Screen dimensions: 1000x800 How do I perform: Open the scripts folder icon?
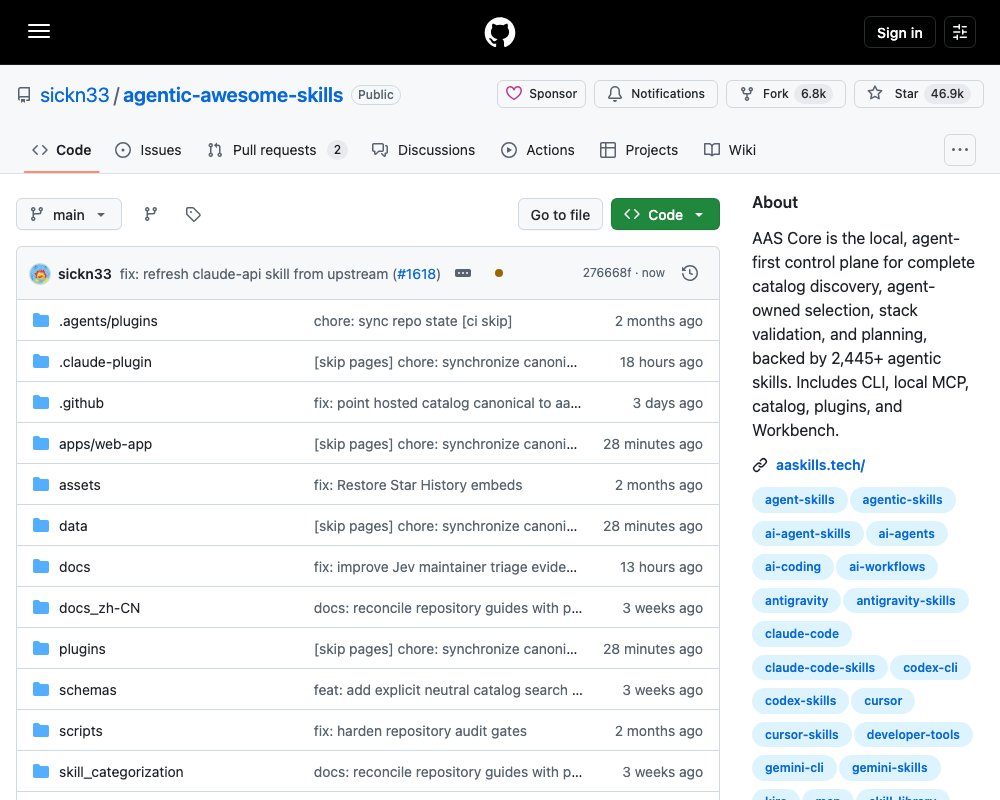(41, 730)
